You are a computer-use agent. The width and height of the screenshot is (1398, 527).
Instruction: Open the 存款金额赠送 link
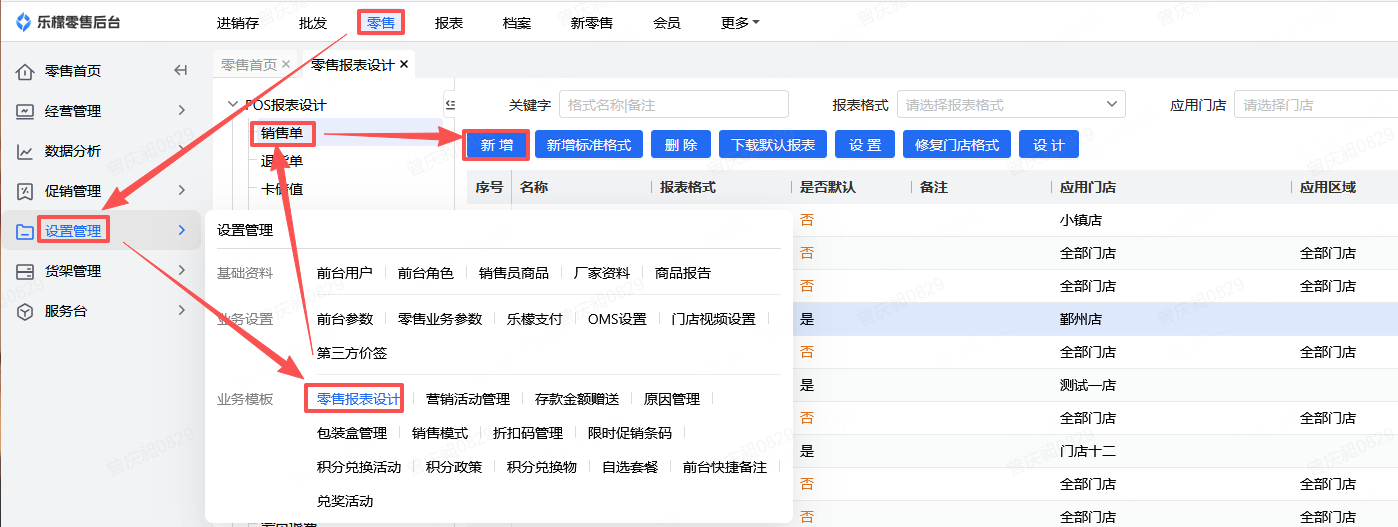(x=577, y=399)
